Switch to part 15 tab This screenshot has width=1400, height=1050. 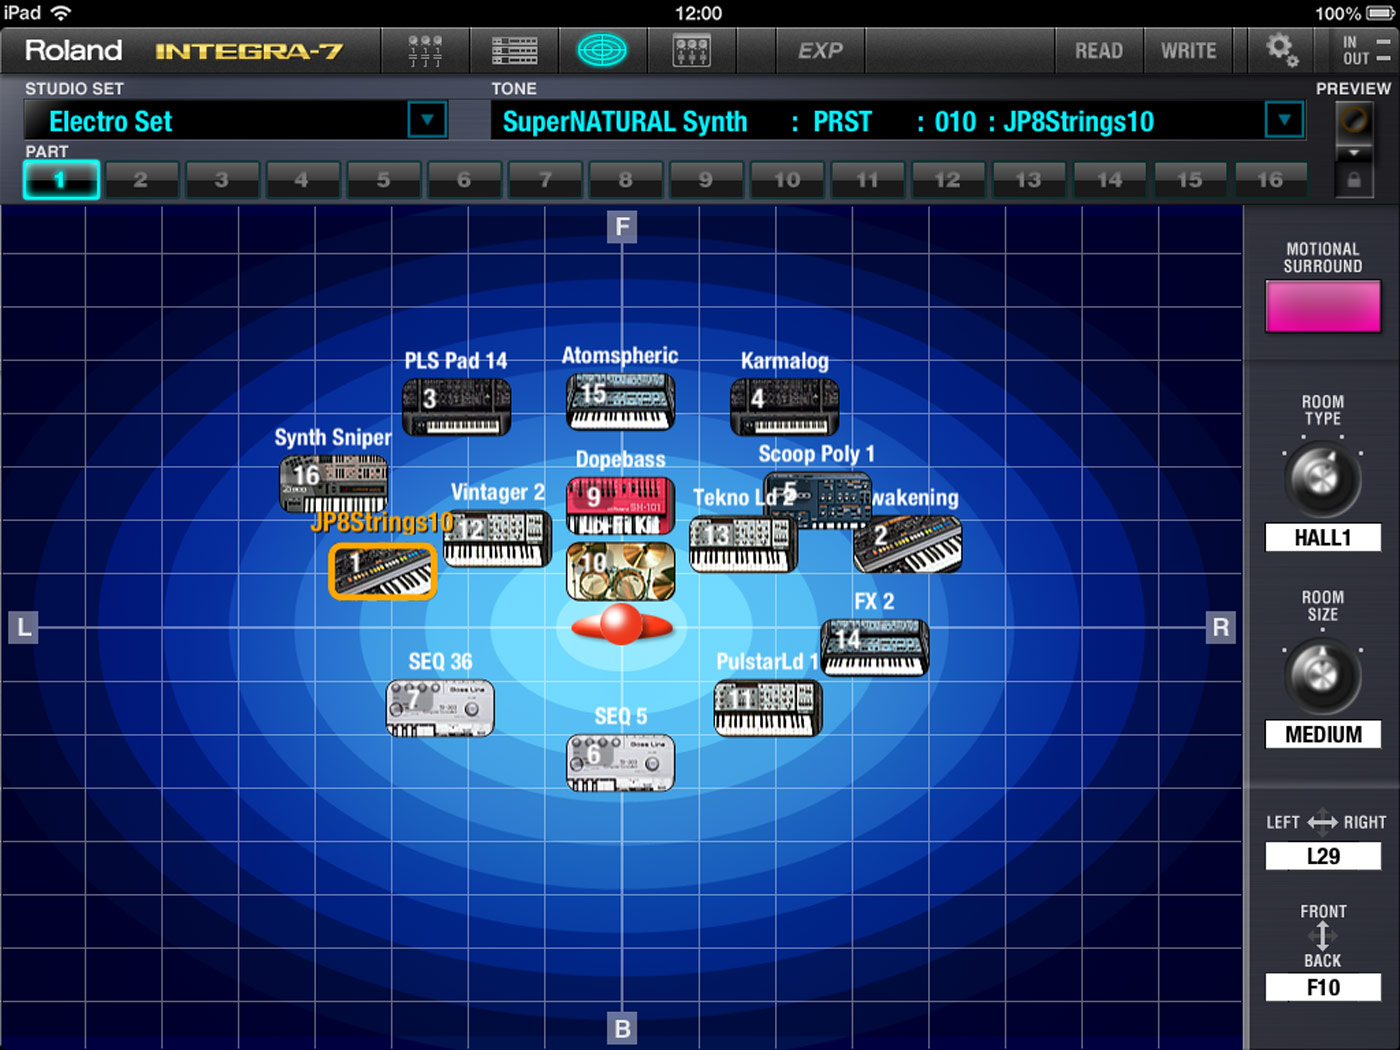(1190, 180)
